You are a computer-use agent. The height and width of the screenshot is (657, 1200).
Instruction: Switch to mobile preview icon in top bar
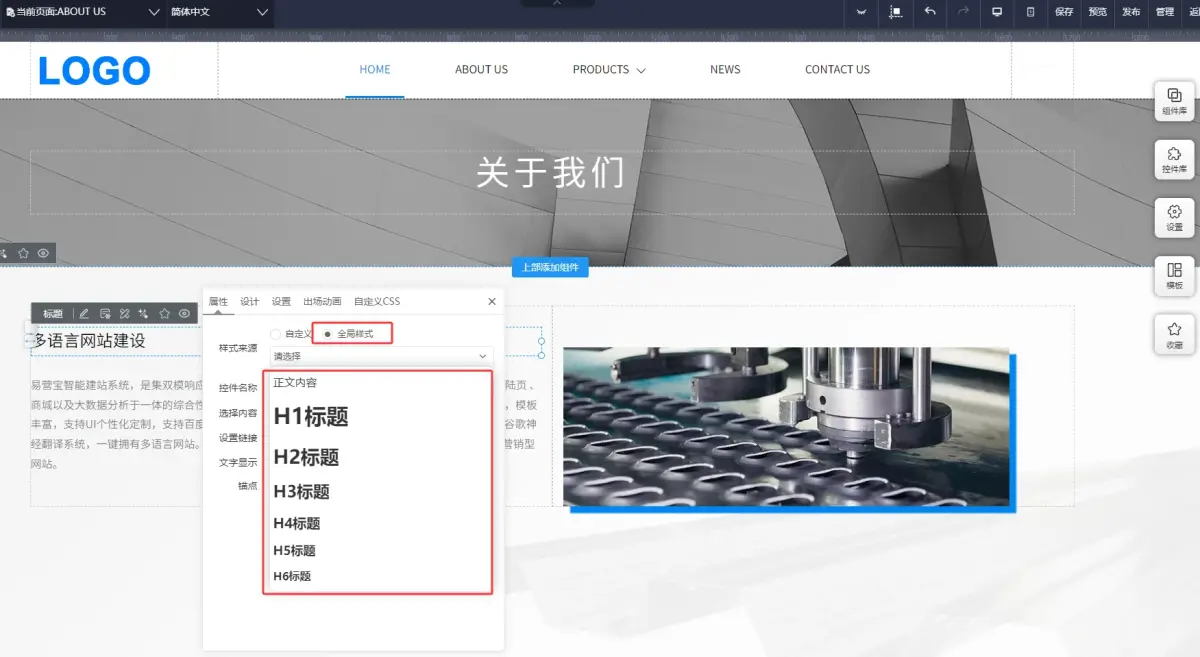click(1029, 12)
